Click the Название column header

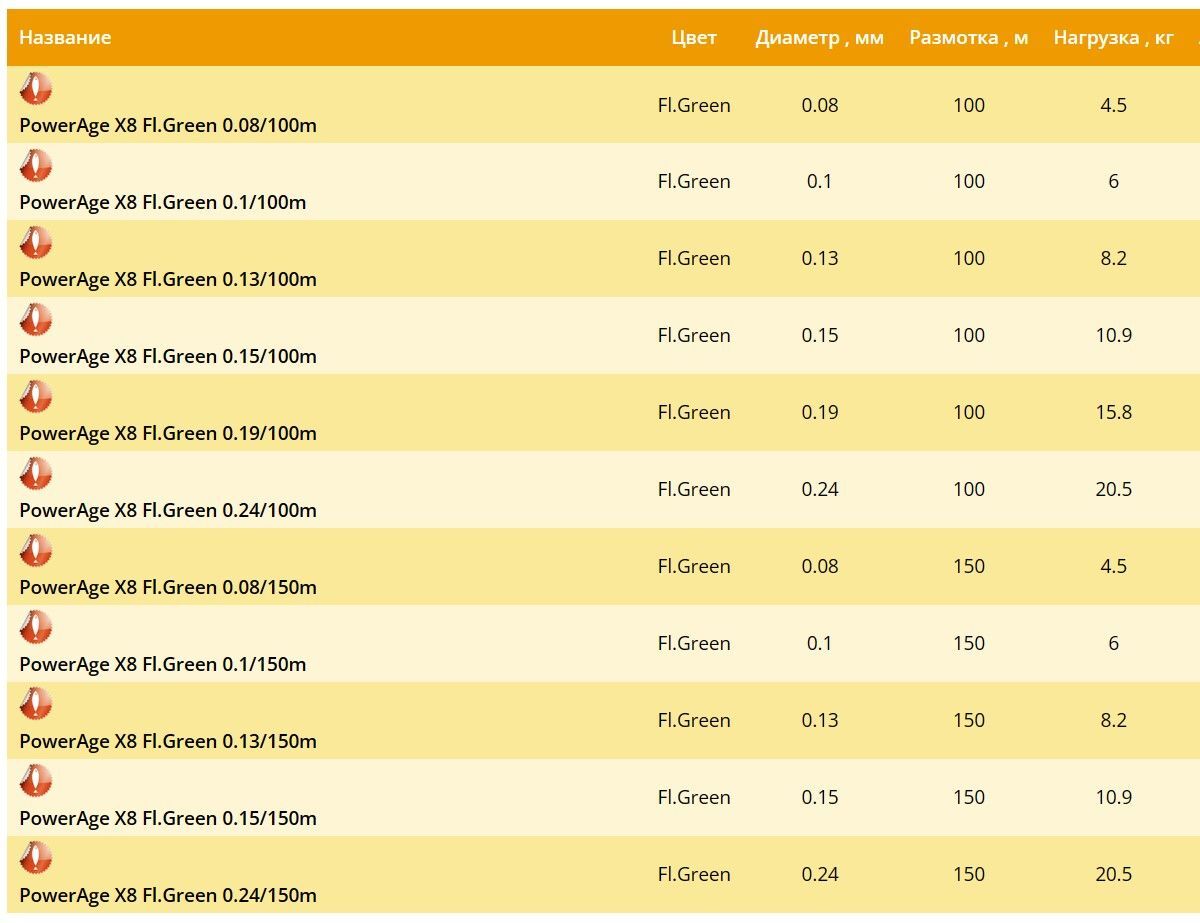(x=65, y=38)
